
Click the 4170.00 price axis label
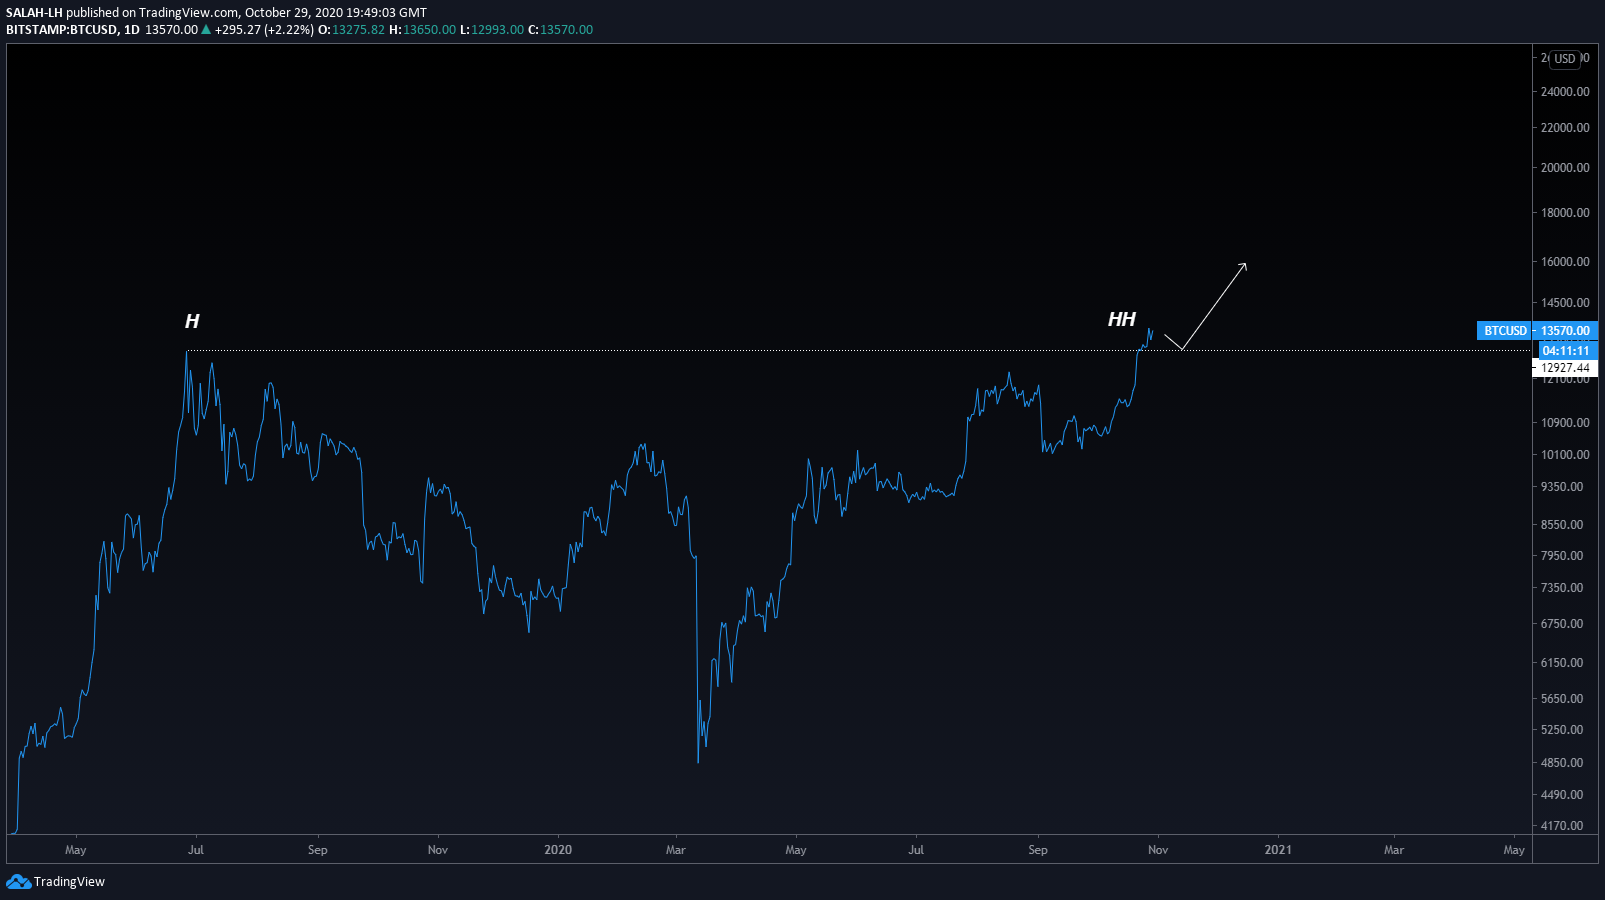pyautogui.click(x=1562, y=826)
